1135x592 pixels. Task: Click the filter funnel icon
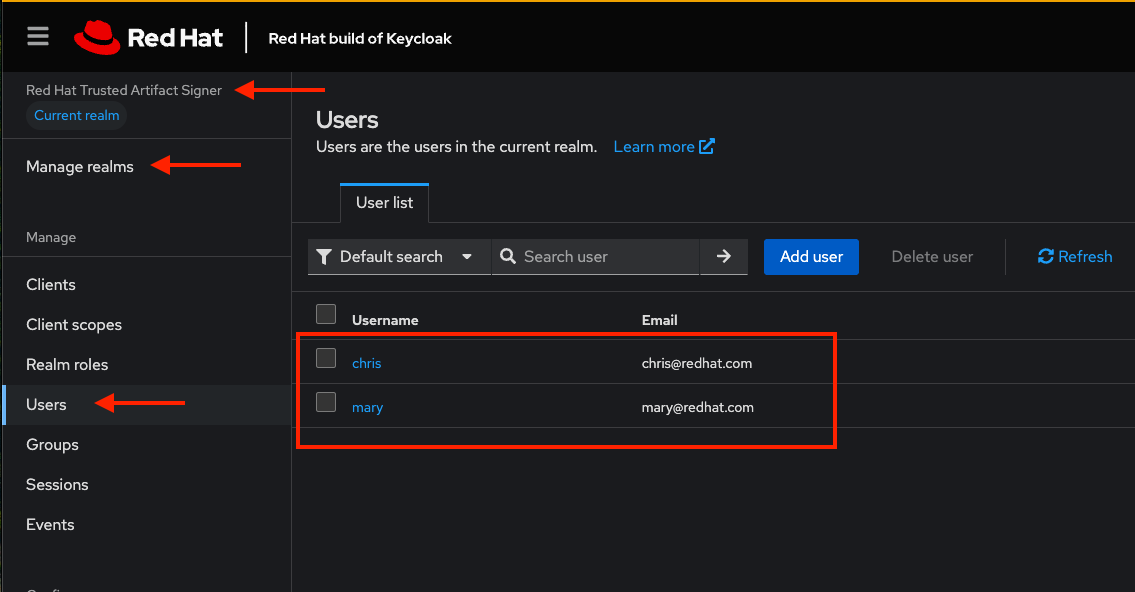tap(324, 257)
